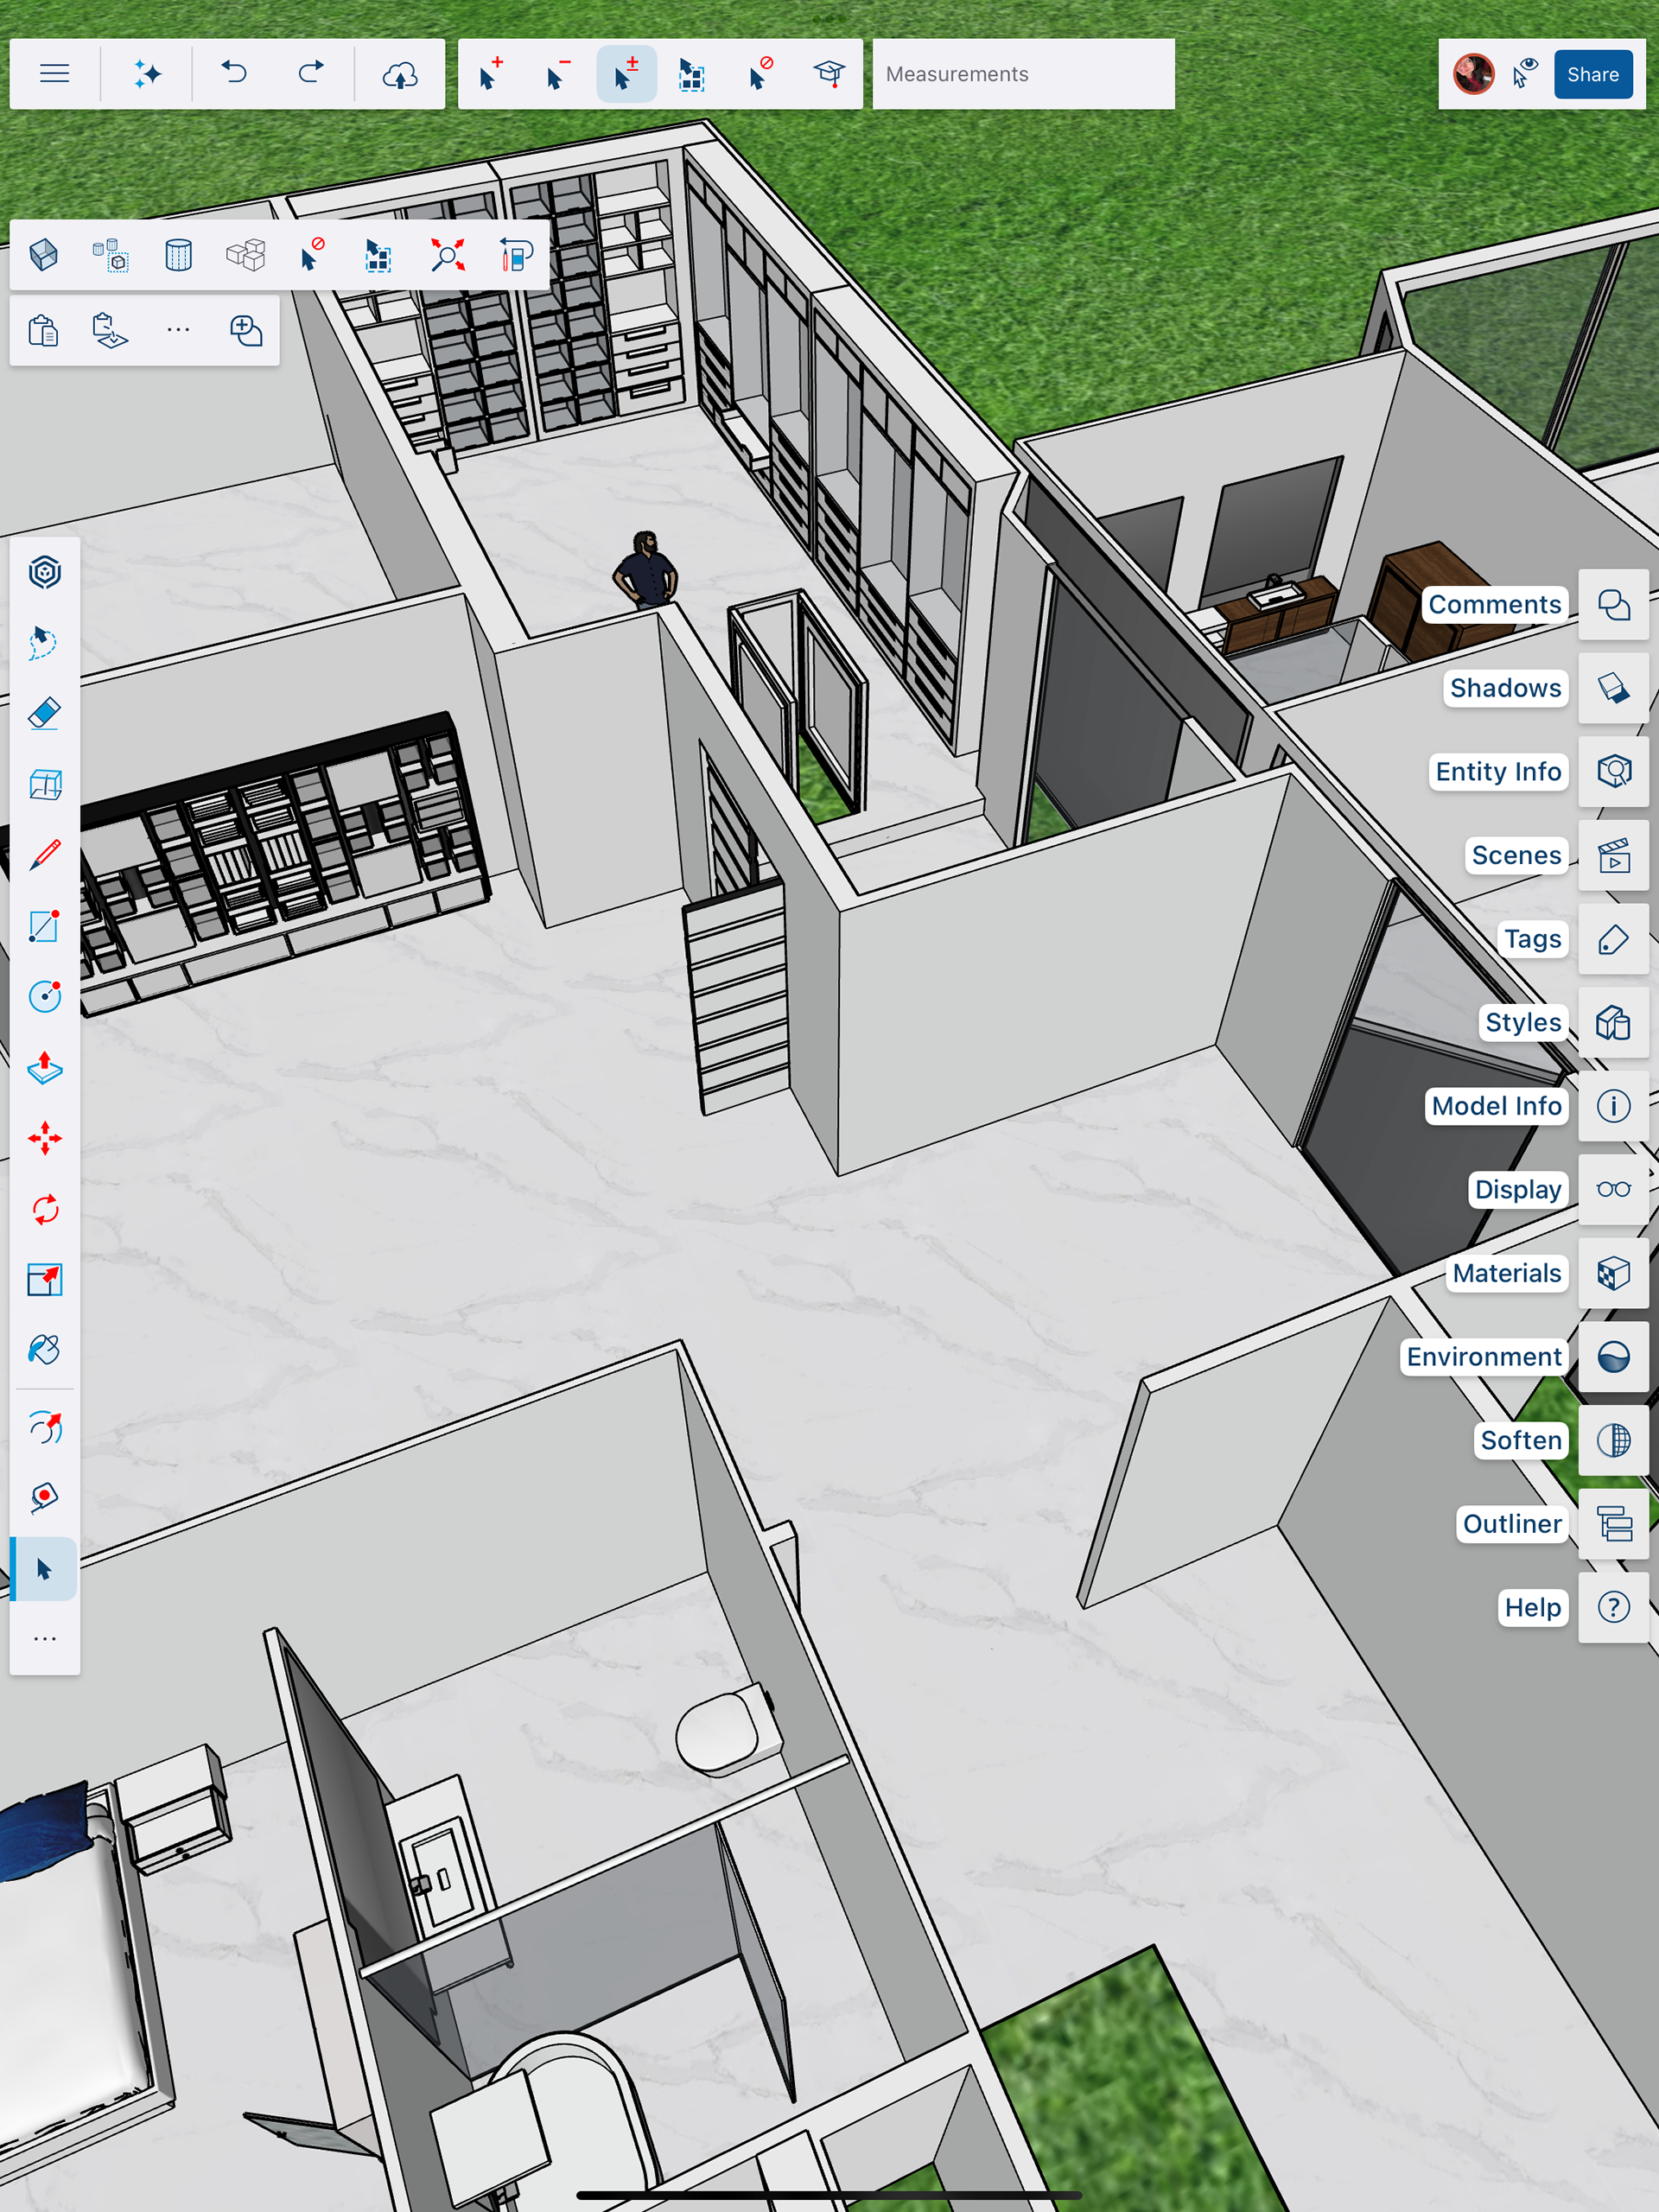Toggle add/subtract selection mode
This screenshot has height=2212, width=1659.
pos(626,74)
